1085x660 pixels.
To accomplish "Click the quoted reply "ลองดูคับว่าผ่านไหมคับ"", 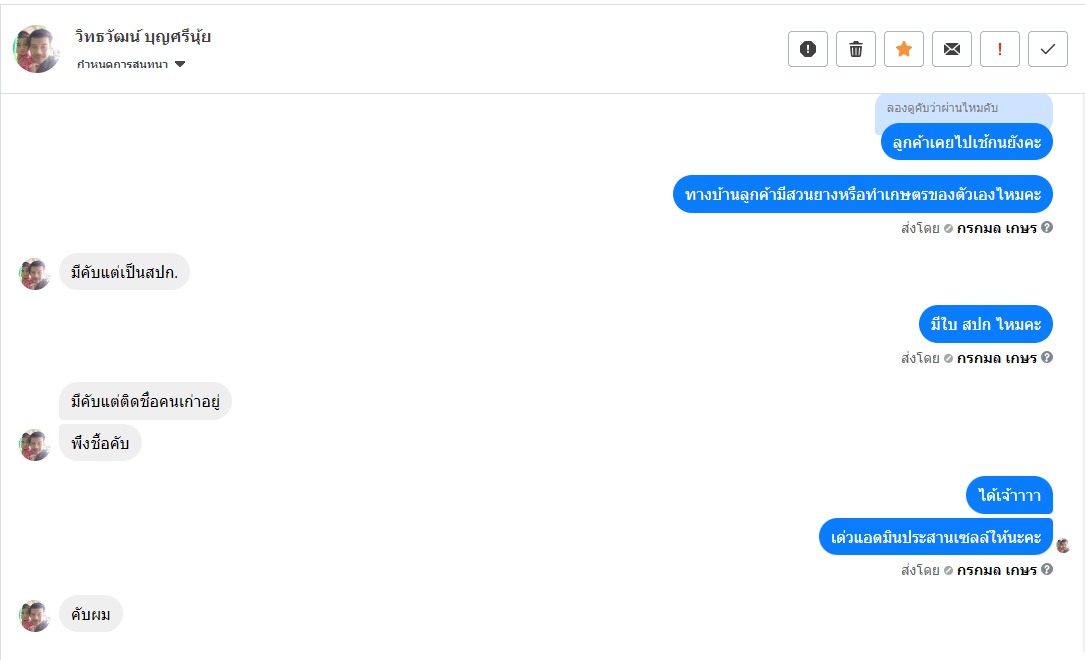I will point(942,107).
